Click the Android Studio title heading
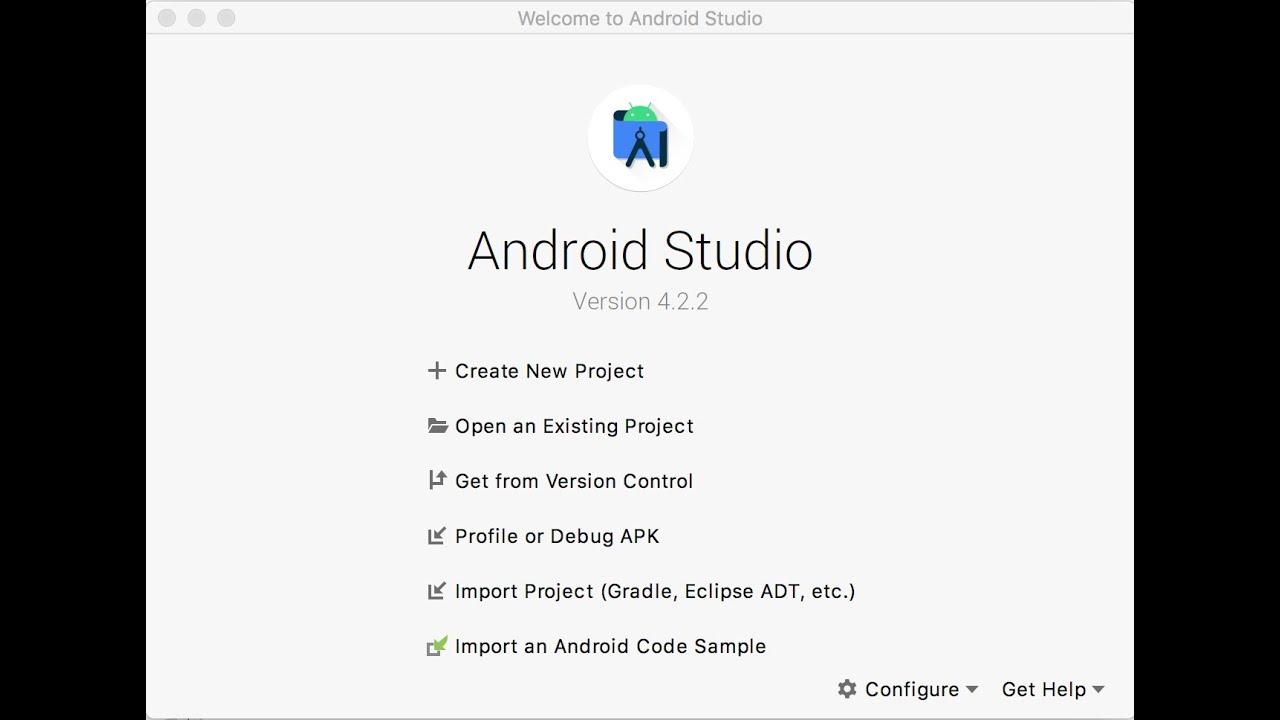 tap(640, 250)
